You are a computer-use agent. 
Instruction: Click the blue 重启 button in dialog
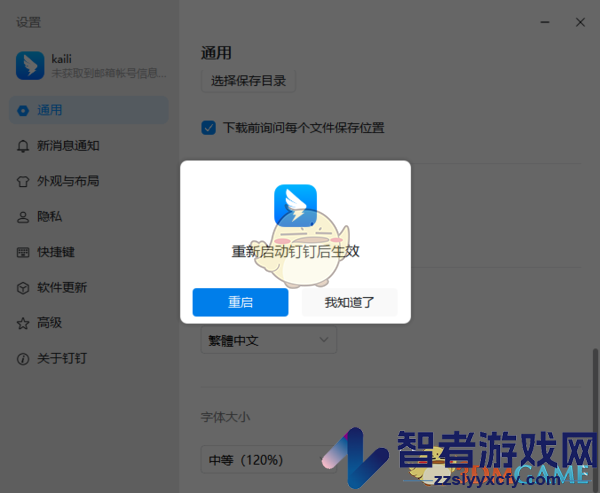tap(240, 302)
